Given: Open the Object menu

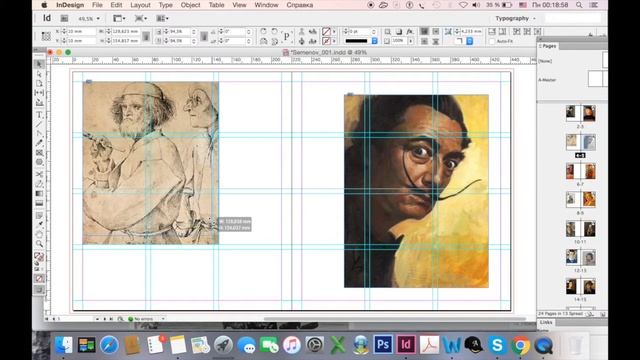Looking at the screenshot, I should pos(190,5).
